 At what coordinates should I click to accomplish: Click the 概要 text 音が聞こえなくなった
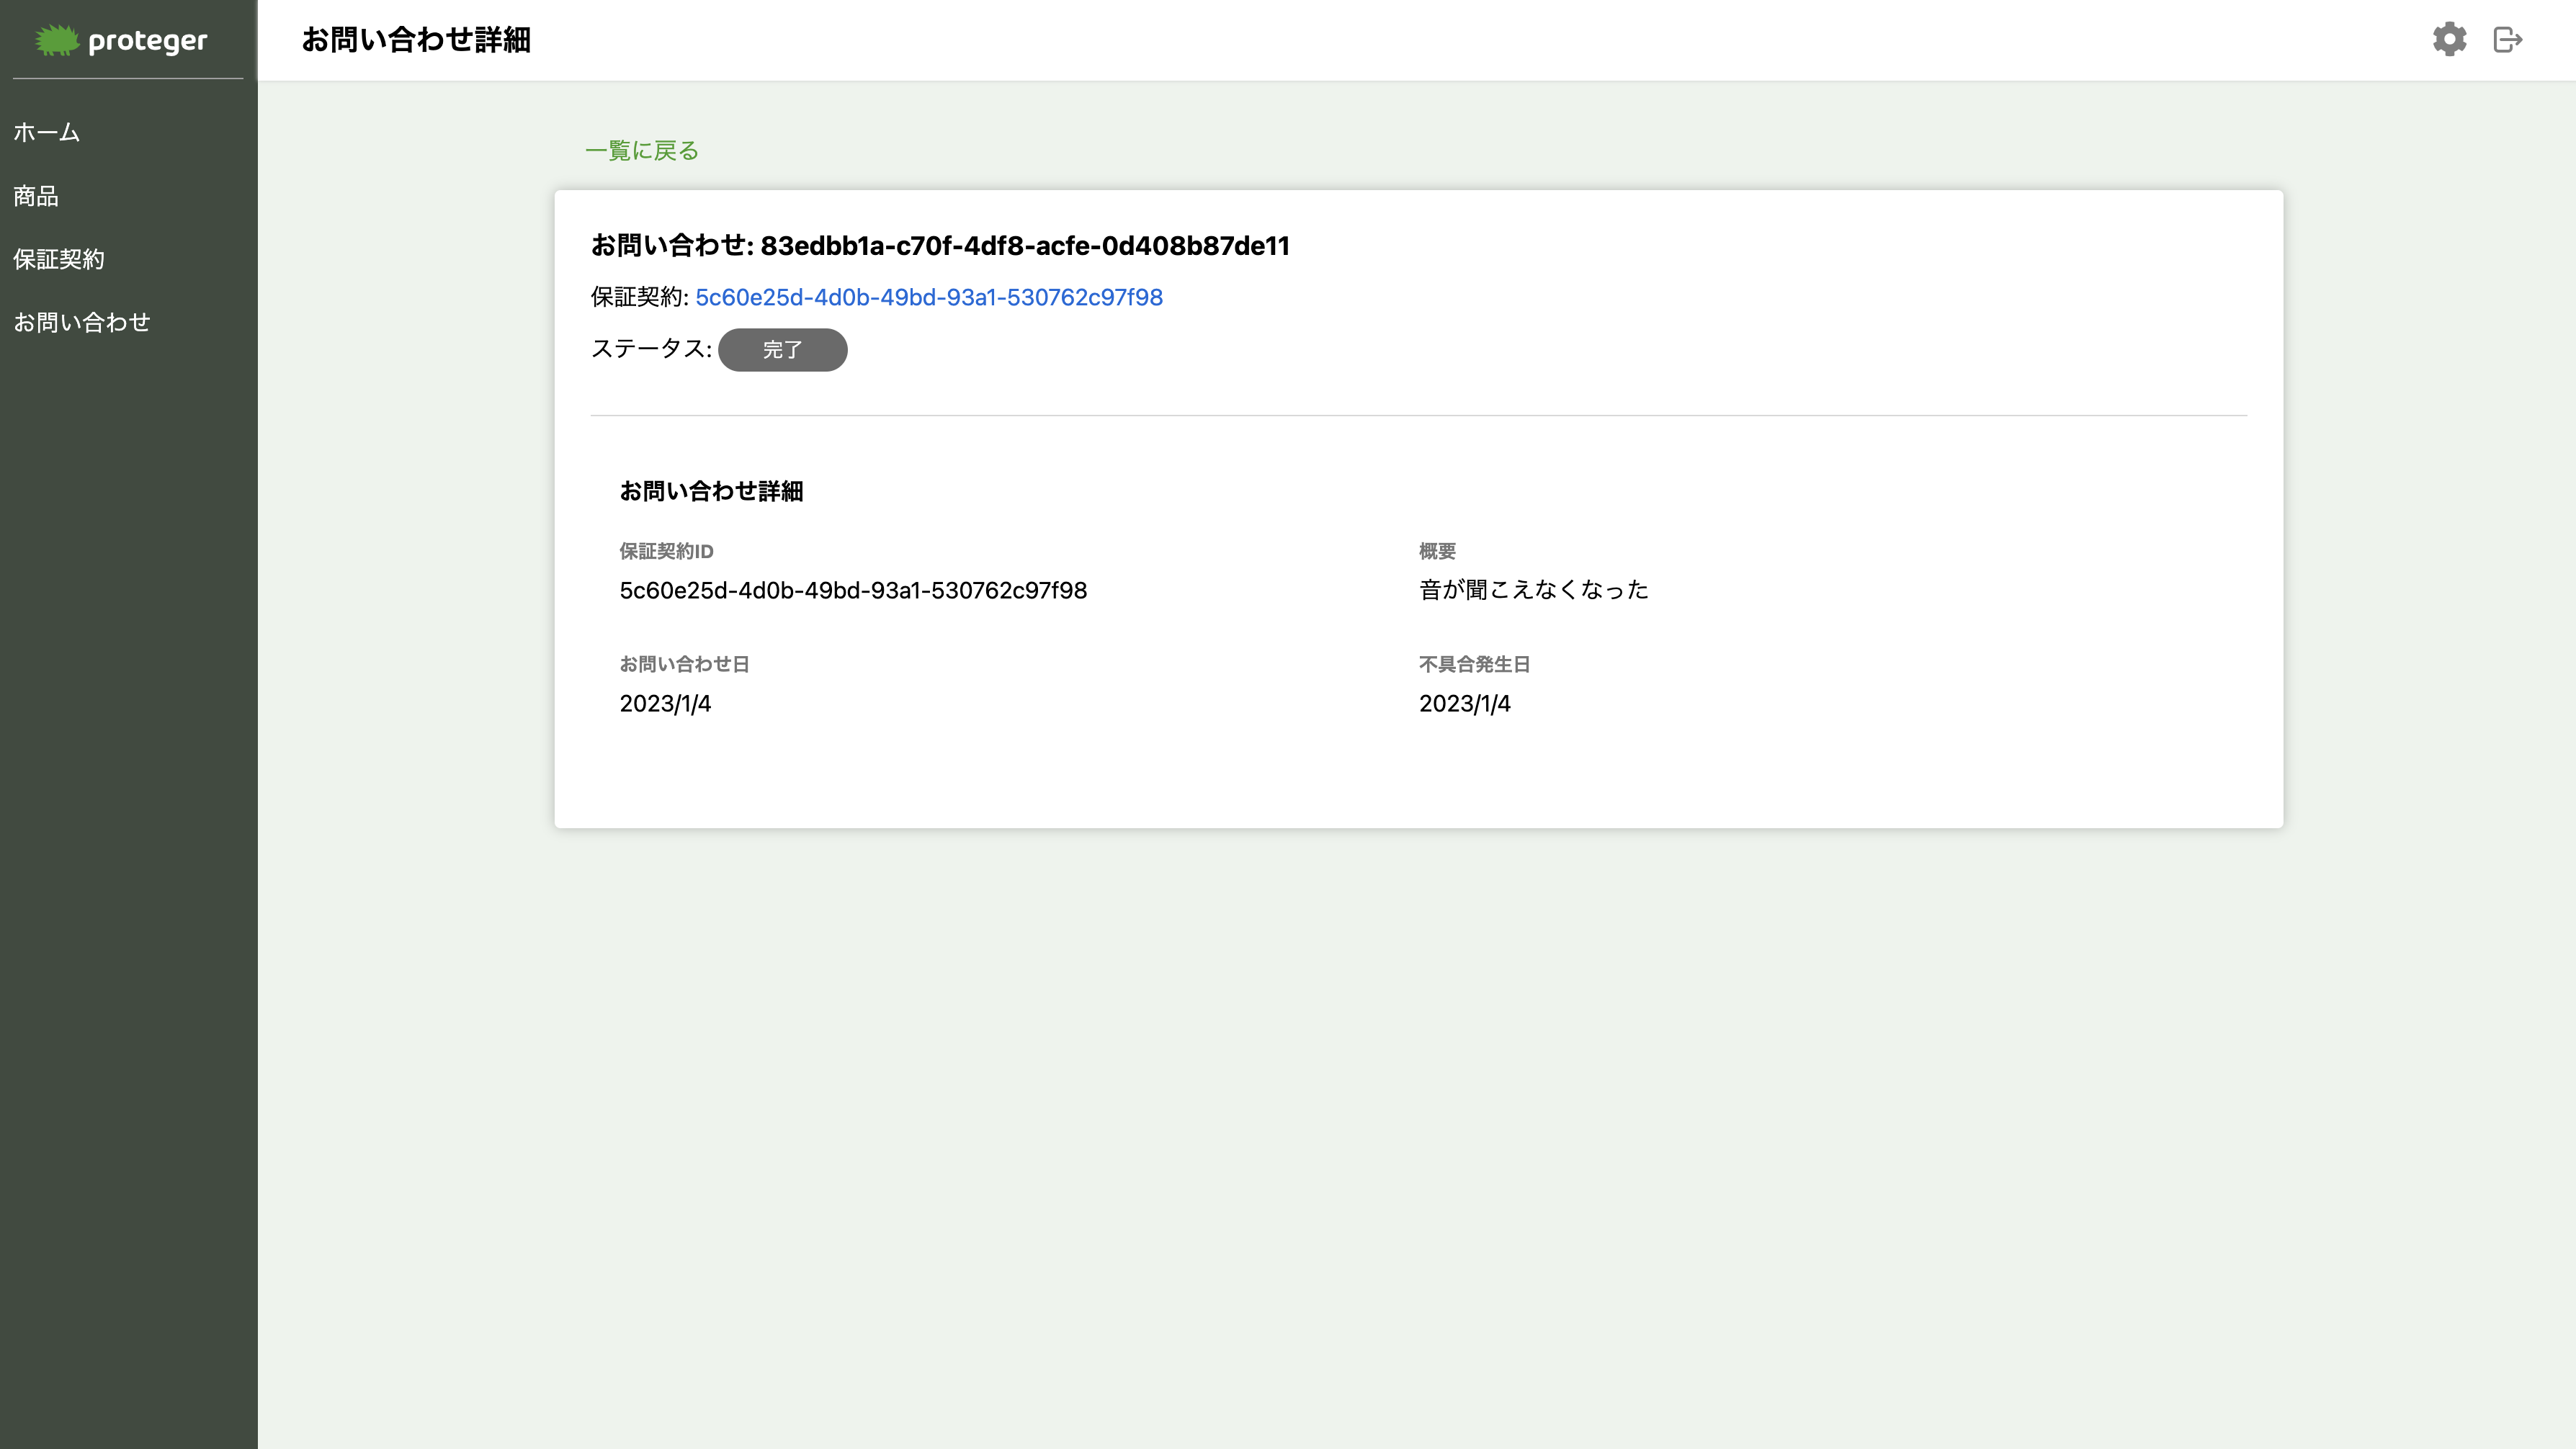click(x=1533, y=590)
